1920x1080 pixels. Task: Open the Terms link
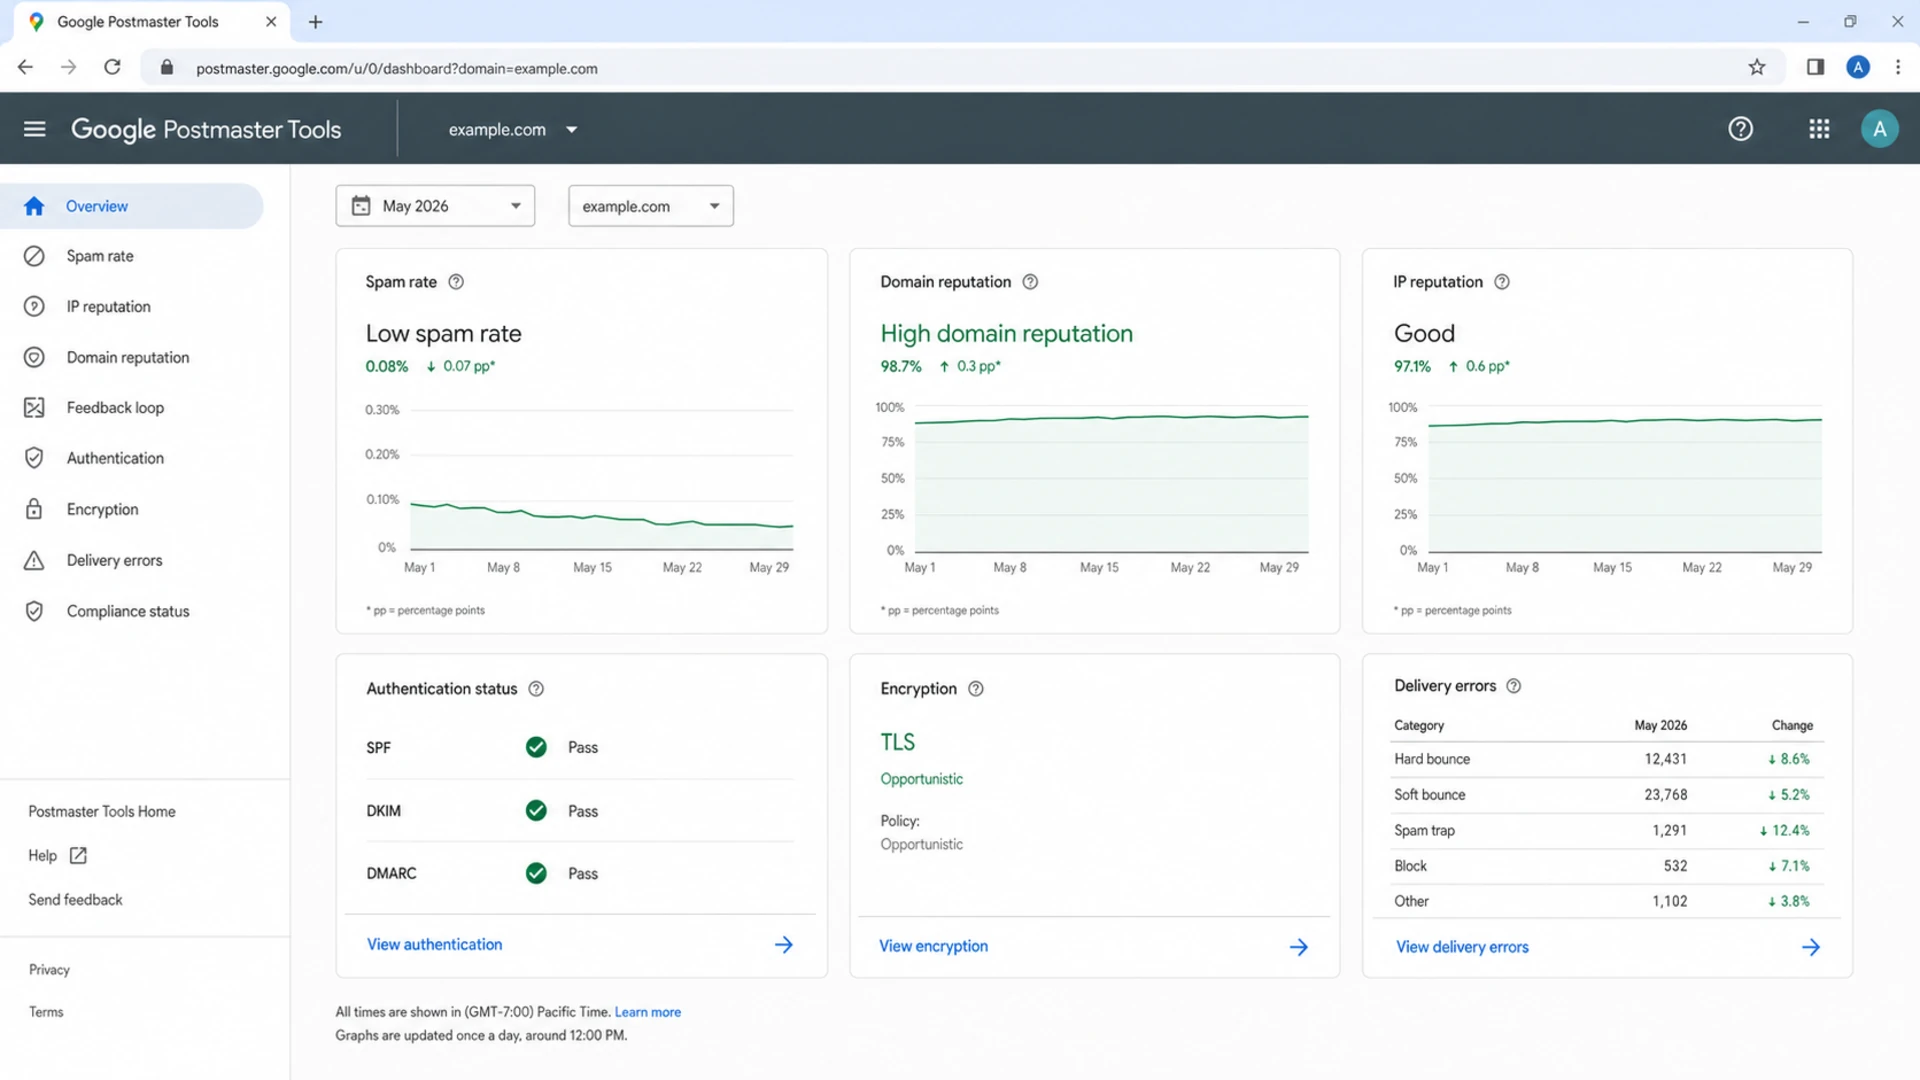[46, 1012]
